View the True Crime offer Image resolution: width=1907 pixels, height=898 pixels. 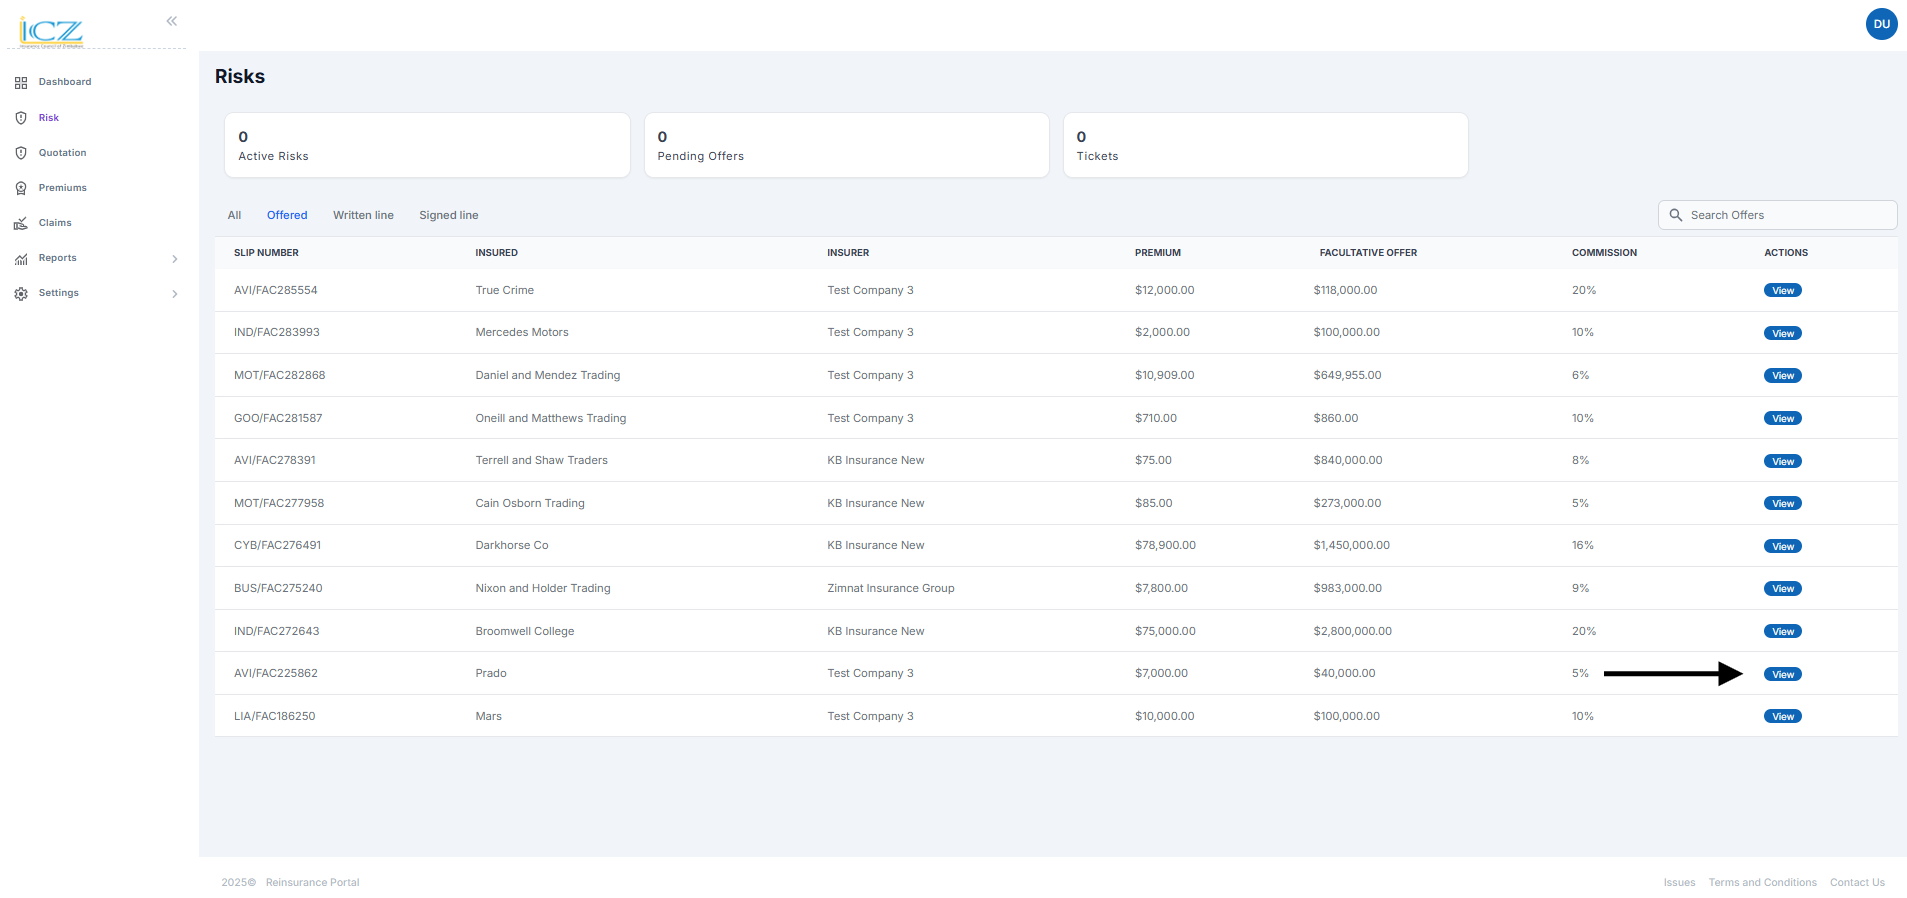coord(1782,291)
